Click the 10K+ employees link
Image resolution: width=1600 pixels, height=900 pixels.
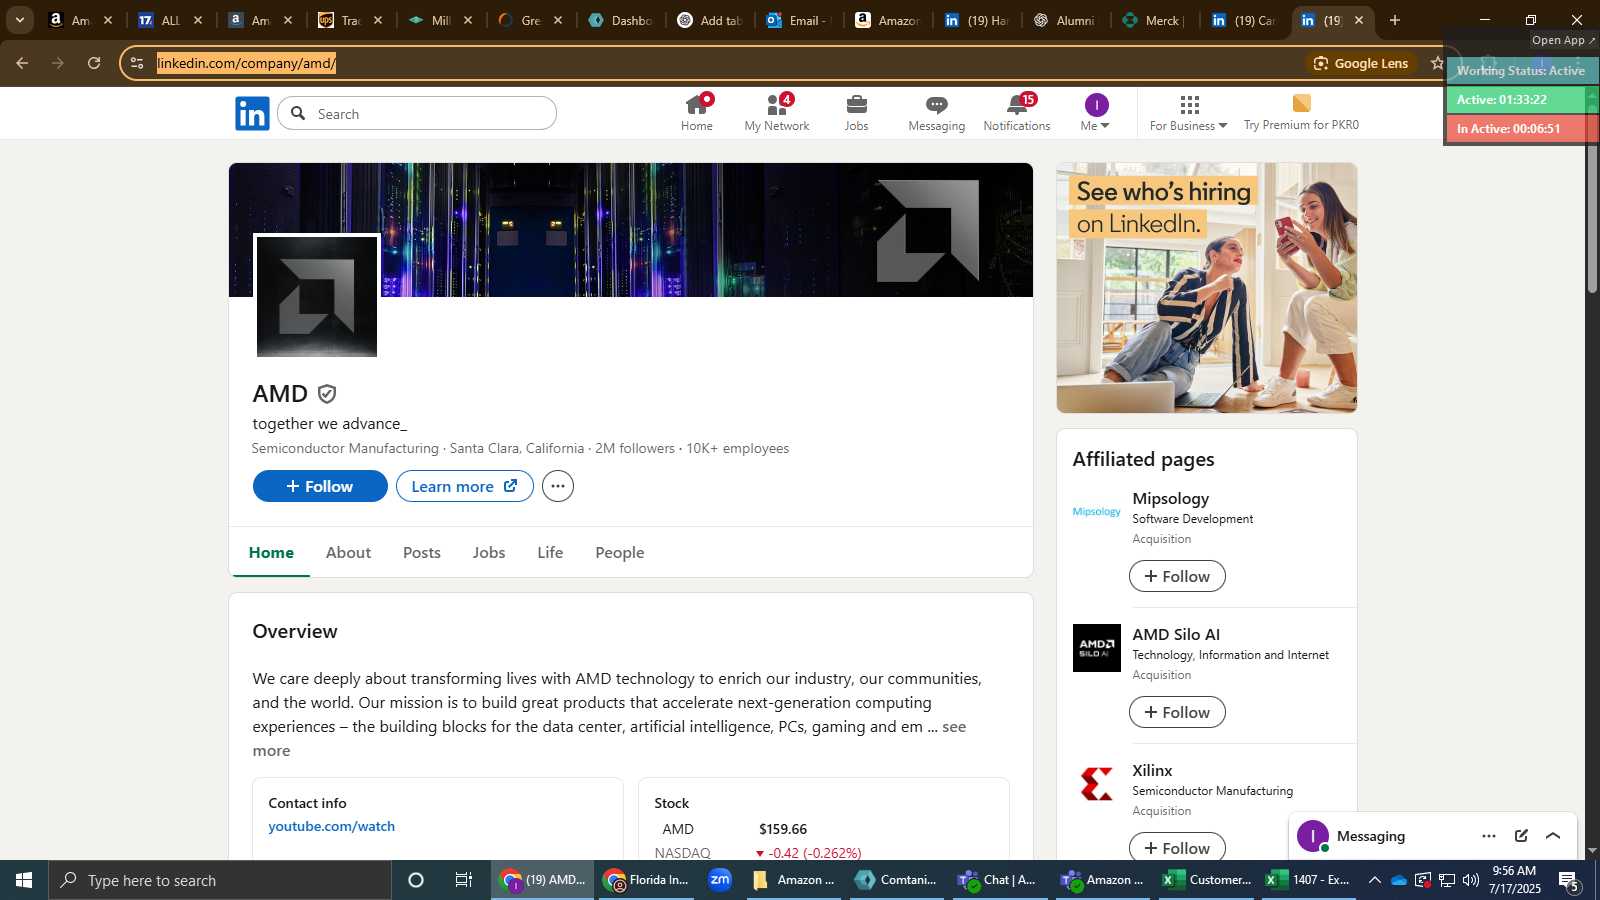click(738, 448)
